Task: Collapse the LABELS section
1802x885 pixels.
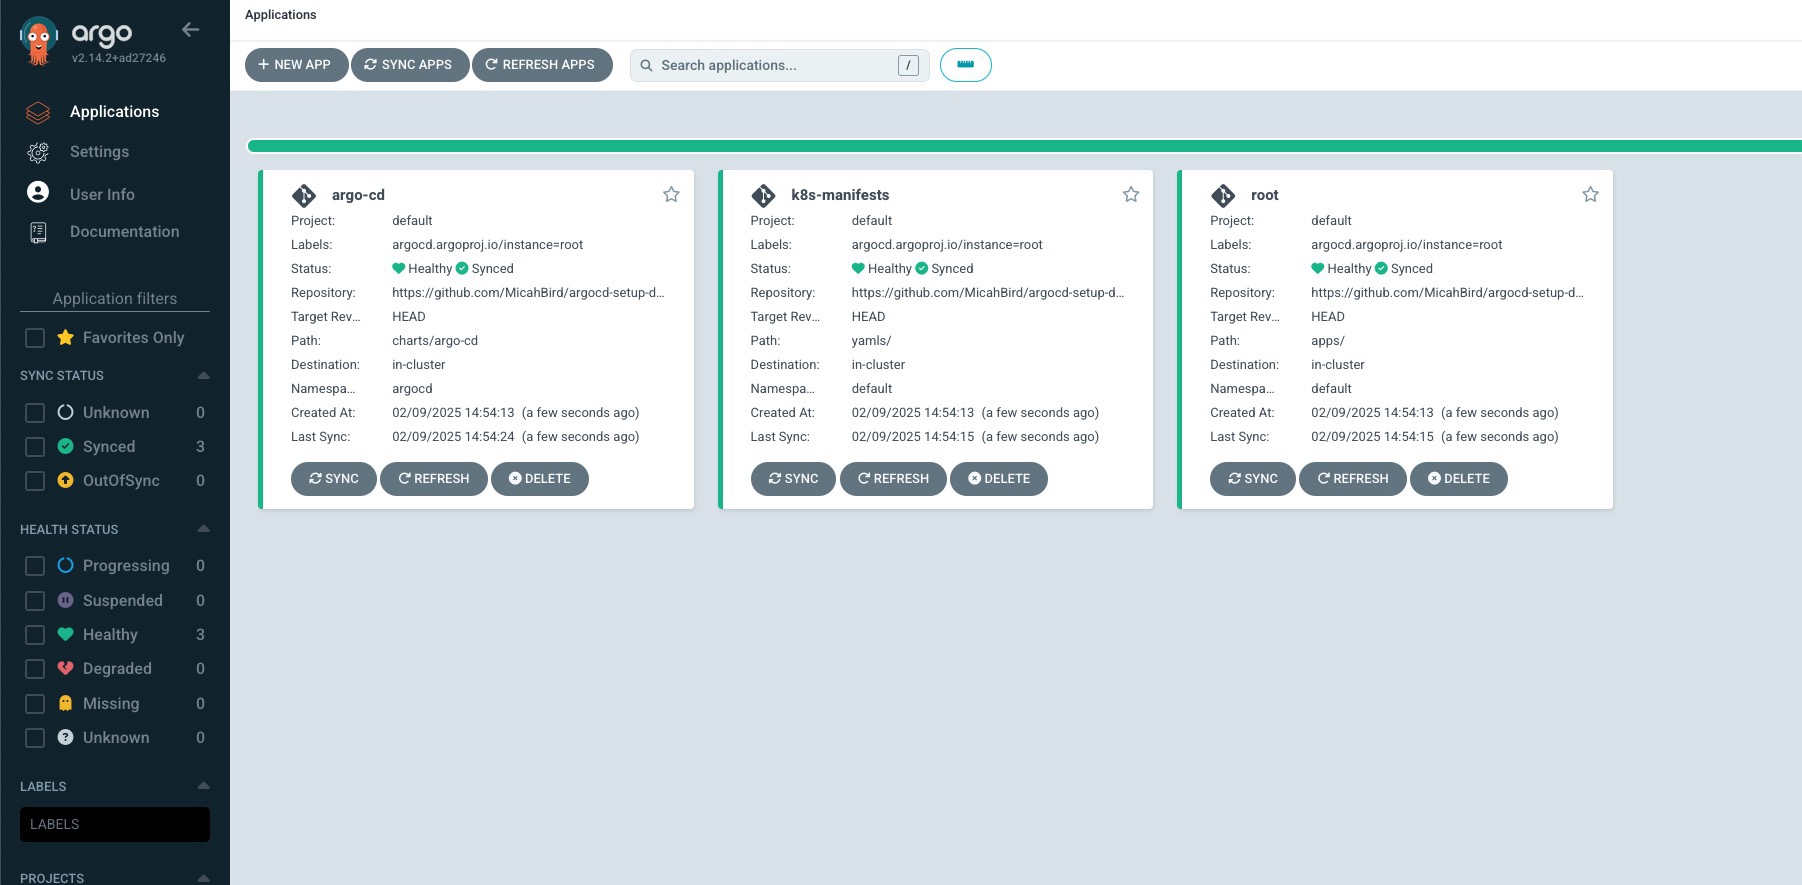Action: click(x=203, y=785)
